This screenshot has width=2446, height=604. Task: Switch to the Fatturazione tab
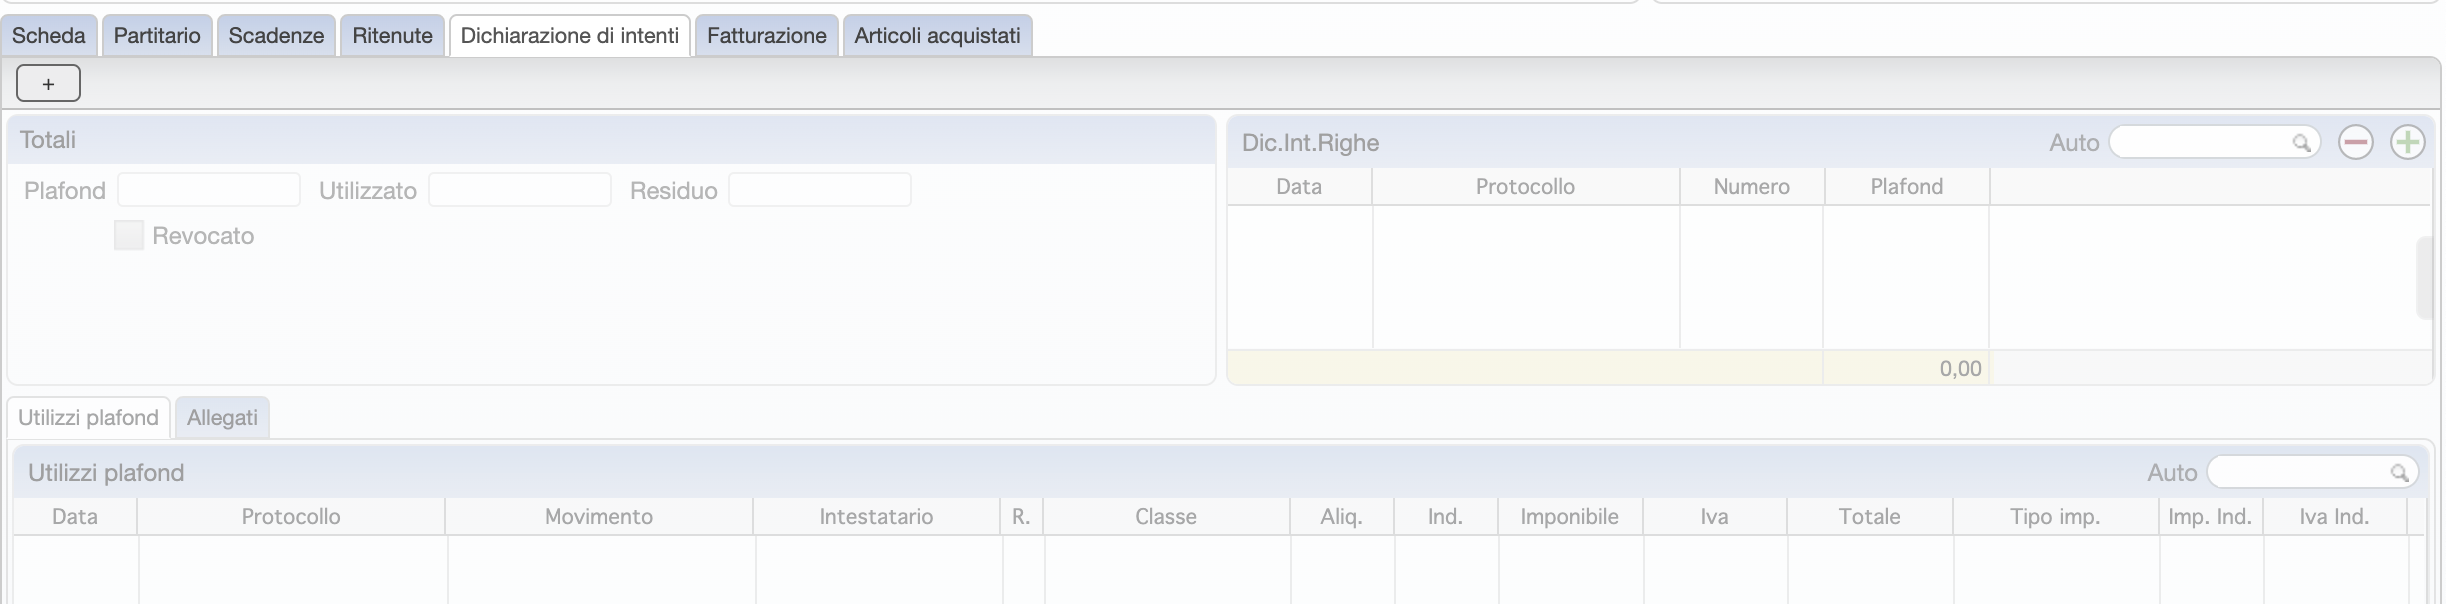click(767, 36)
